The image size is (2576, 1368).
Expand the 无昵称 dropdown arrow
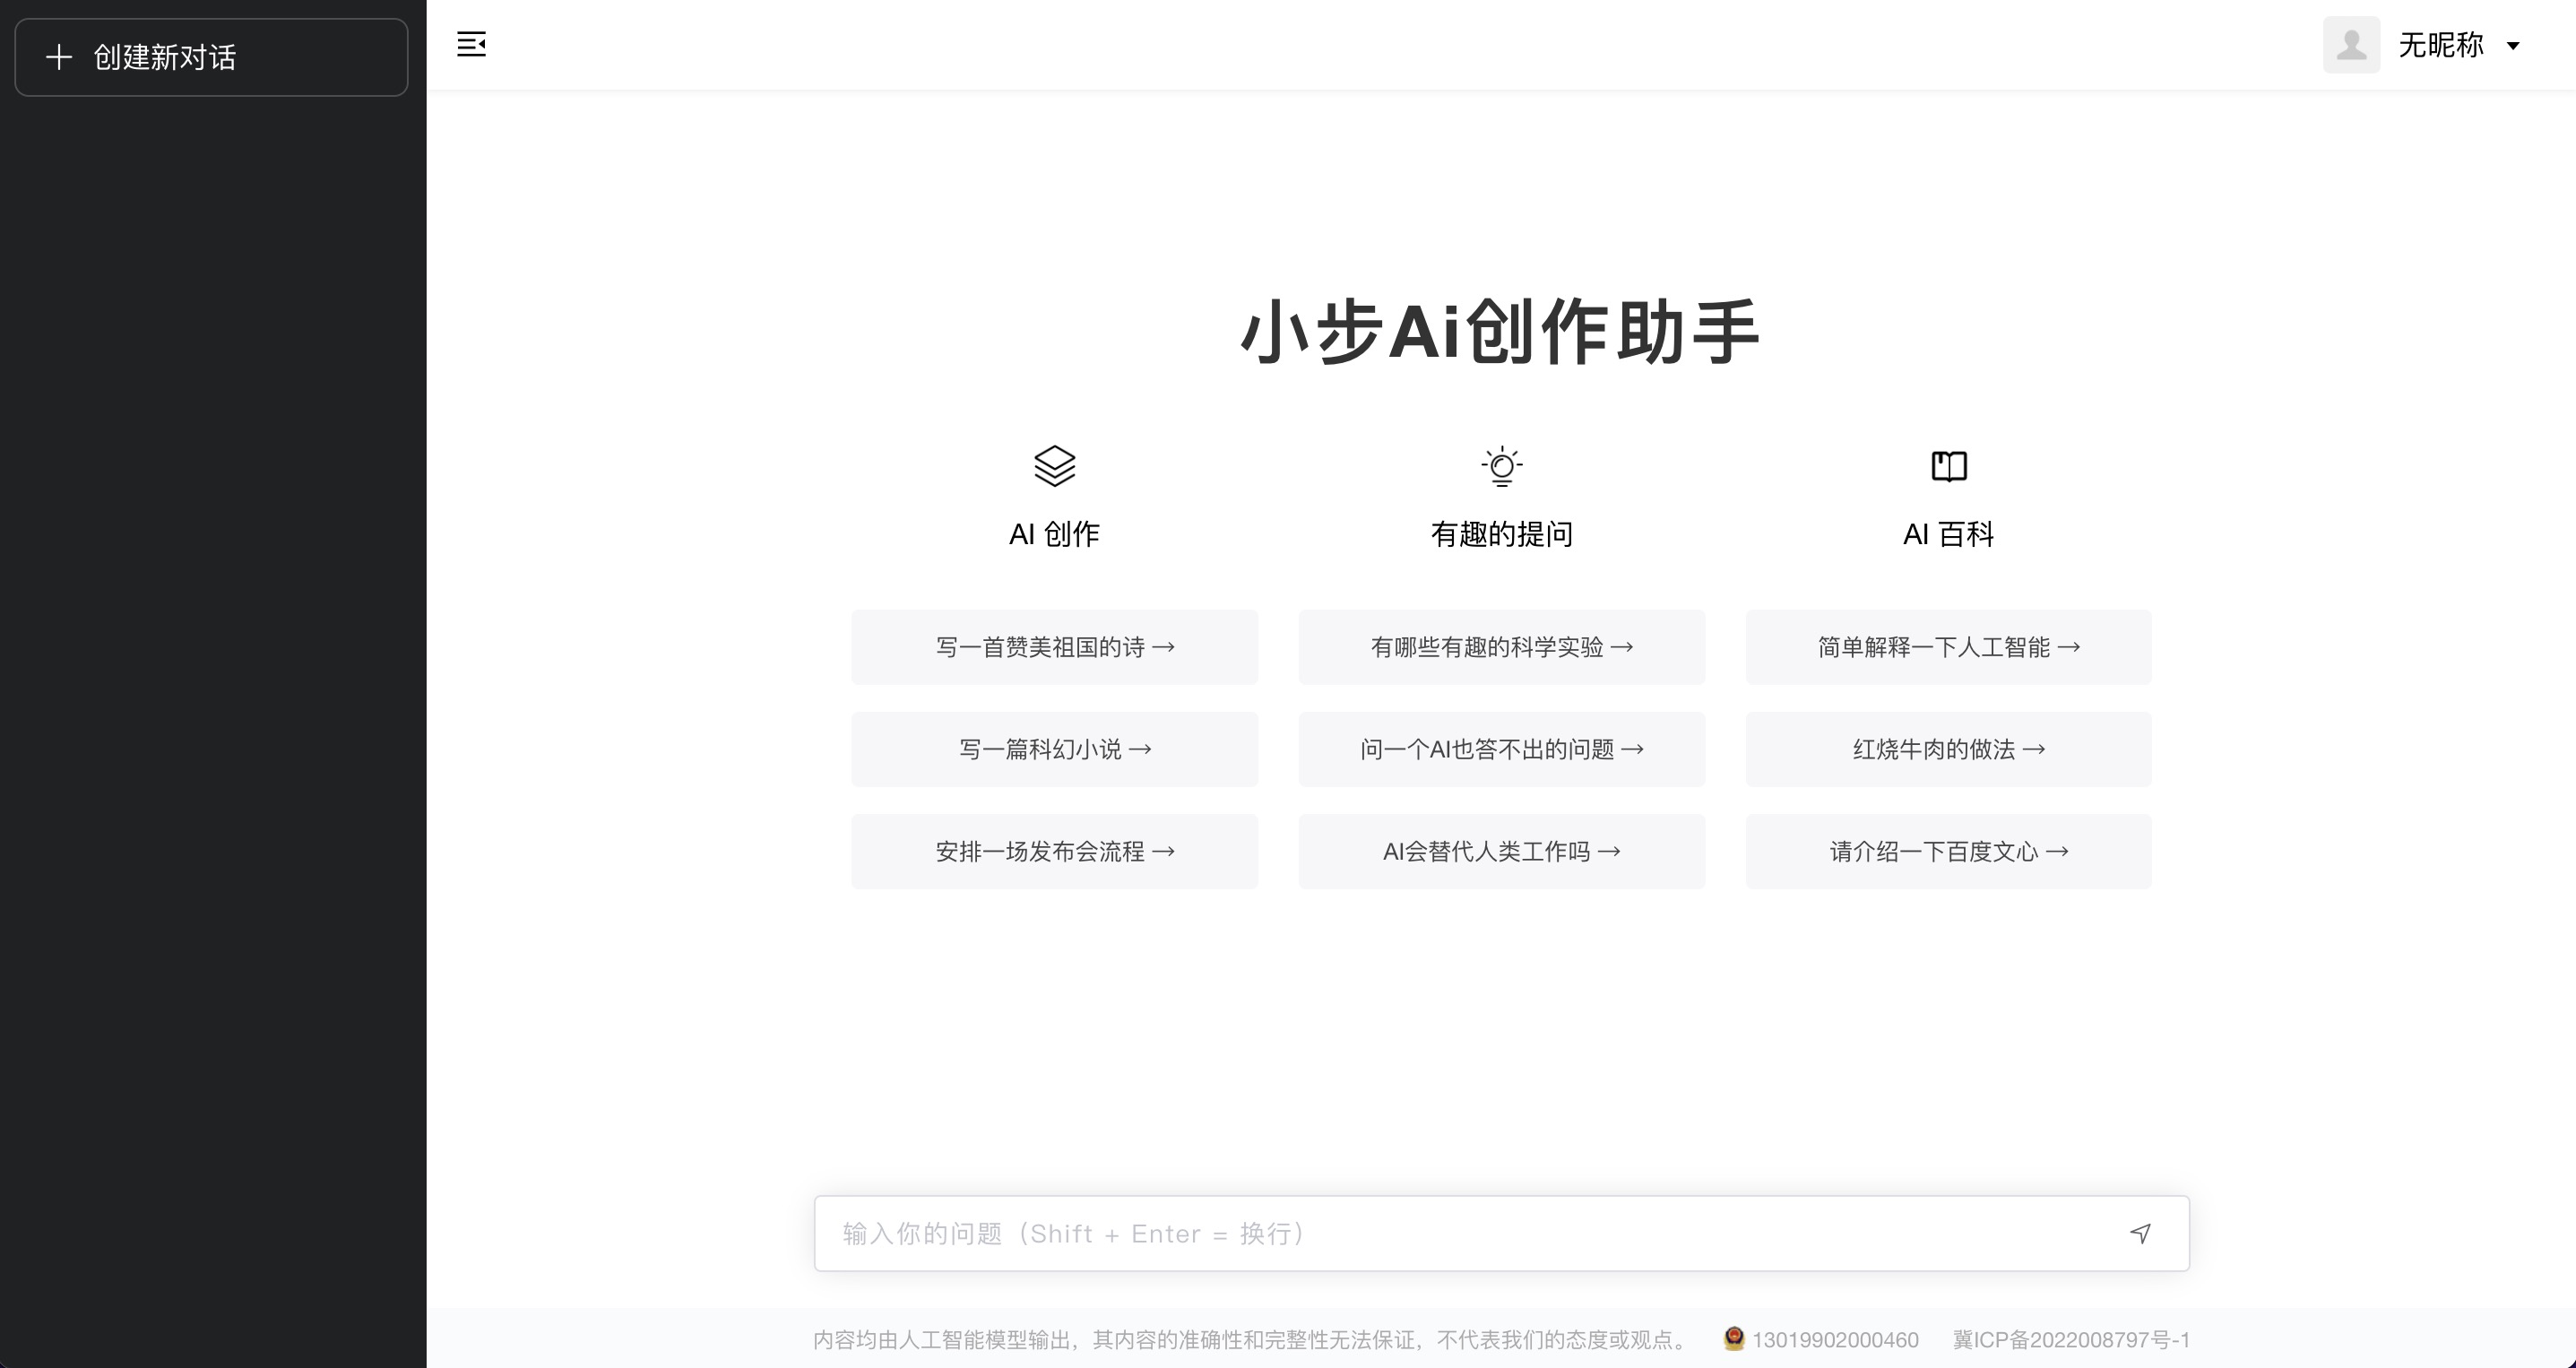pos(2513,45)
